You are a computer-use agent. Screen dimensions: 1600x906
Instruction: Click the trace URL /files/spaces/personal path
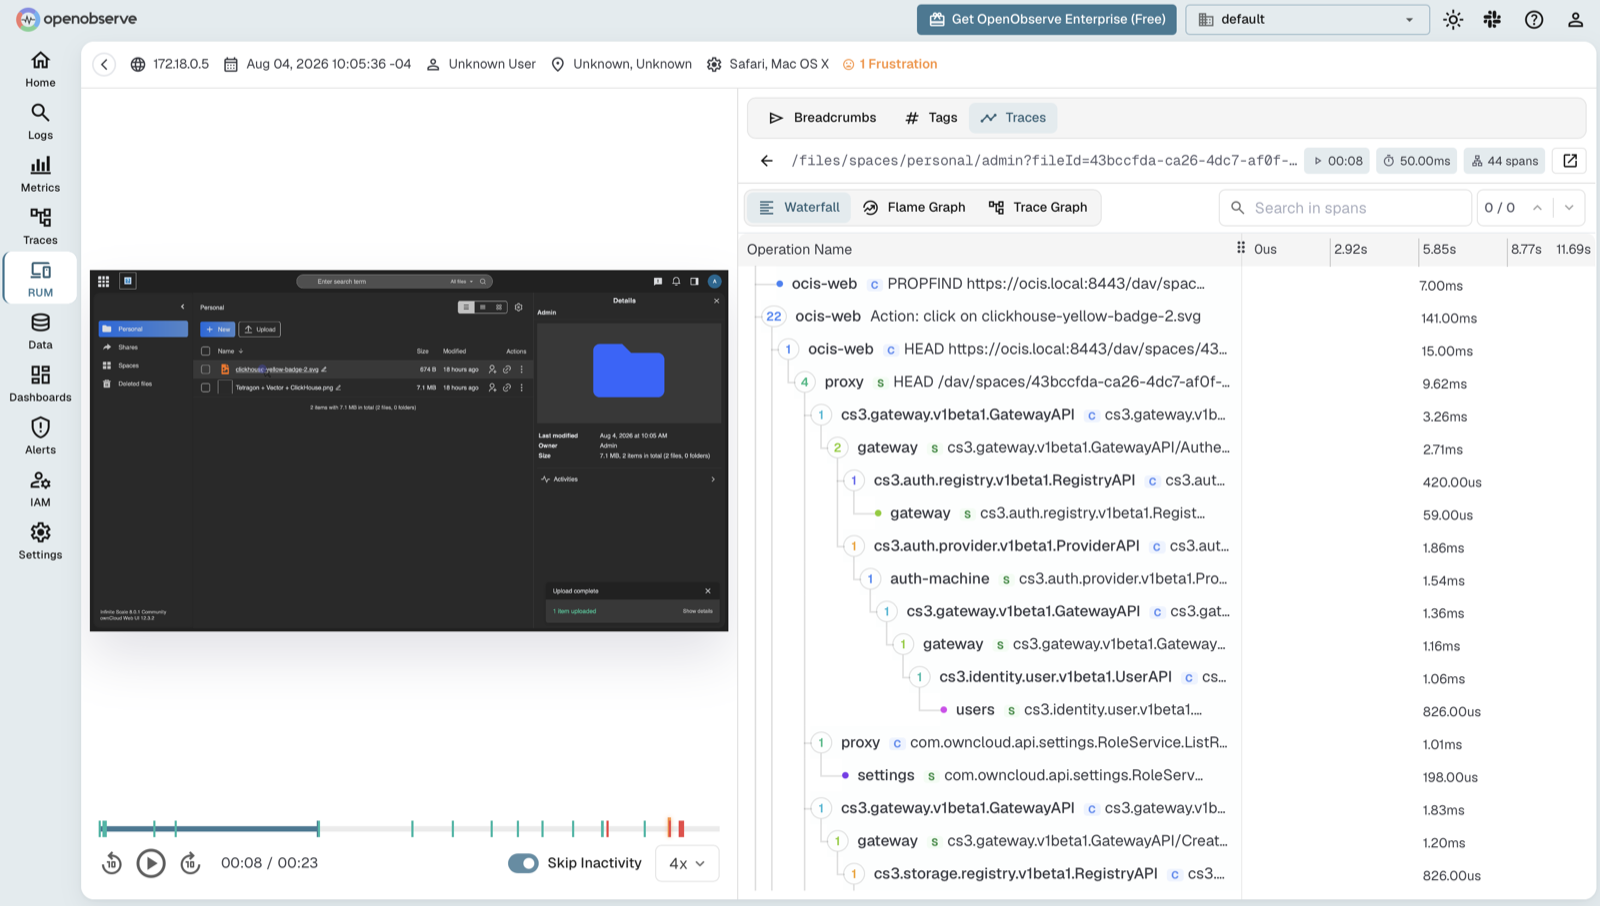pos(1044,161)
